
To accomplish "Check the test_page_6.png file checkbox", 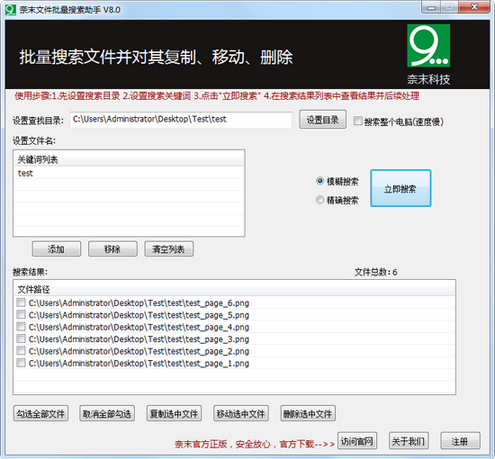I will (21, 303).
